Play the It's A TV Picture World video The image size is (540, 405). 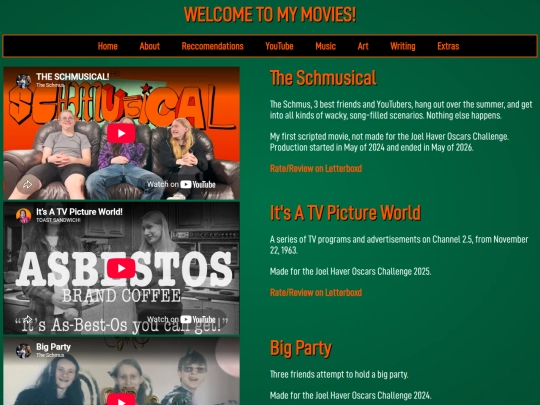(121, 268)
